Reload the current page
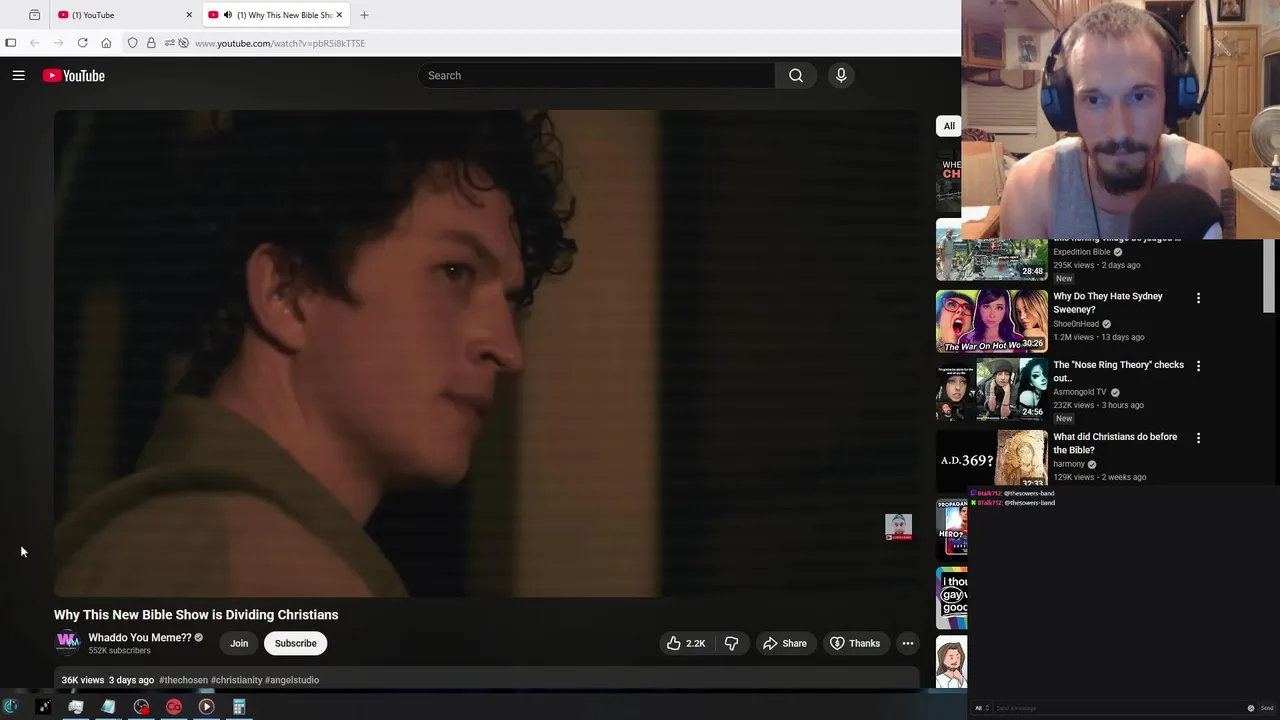Viewport: 1280px width, 720px height. tap(82, 43)
